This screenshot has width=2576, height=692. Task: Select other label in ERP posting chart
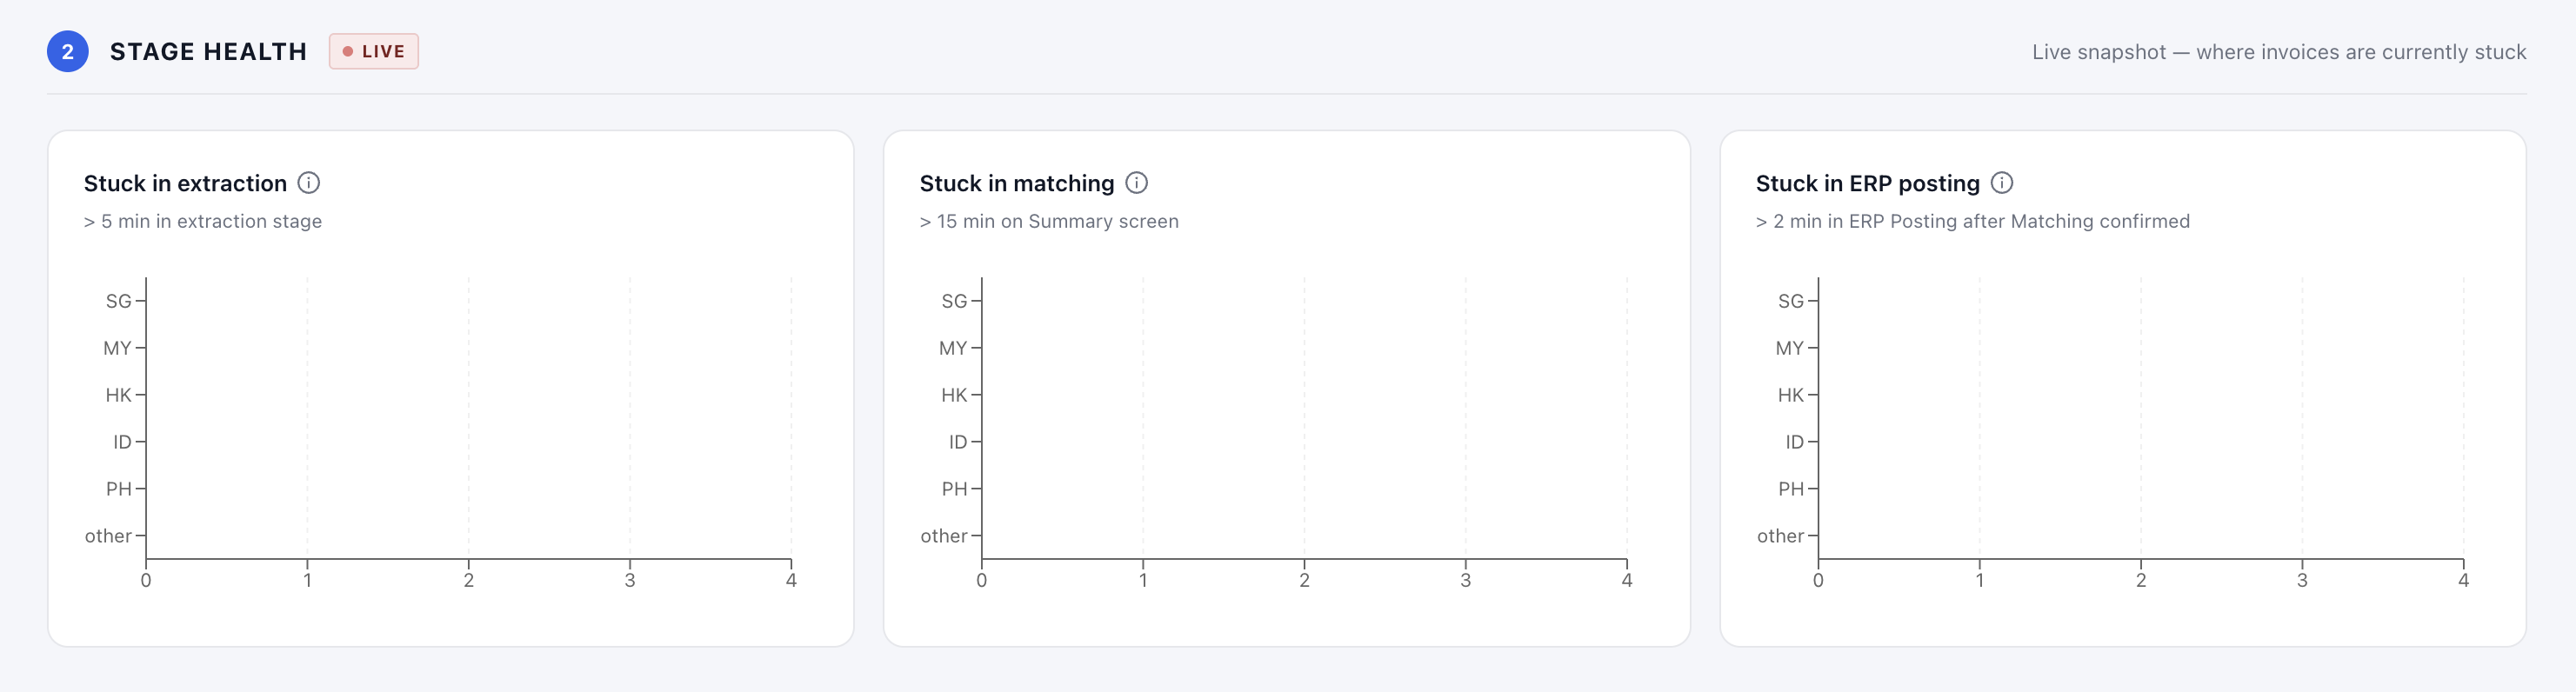[x=1780, y=536]
